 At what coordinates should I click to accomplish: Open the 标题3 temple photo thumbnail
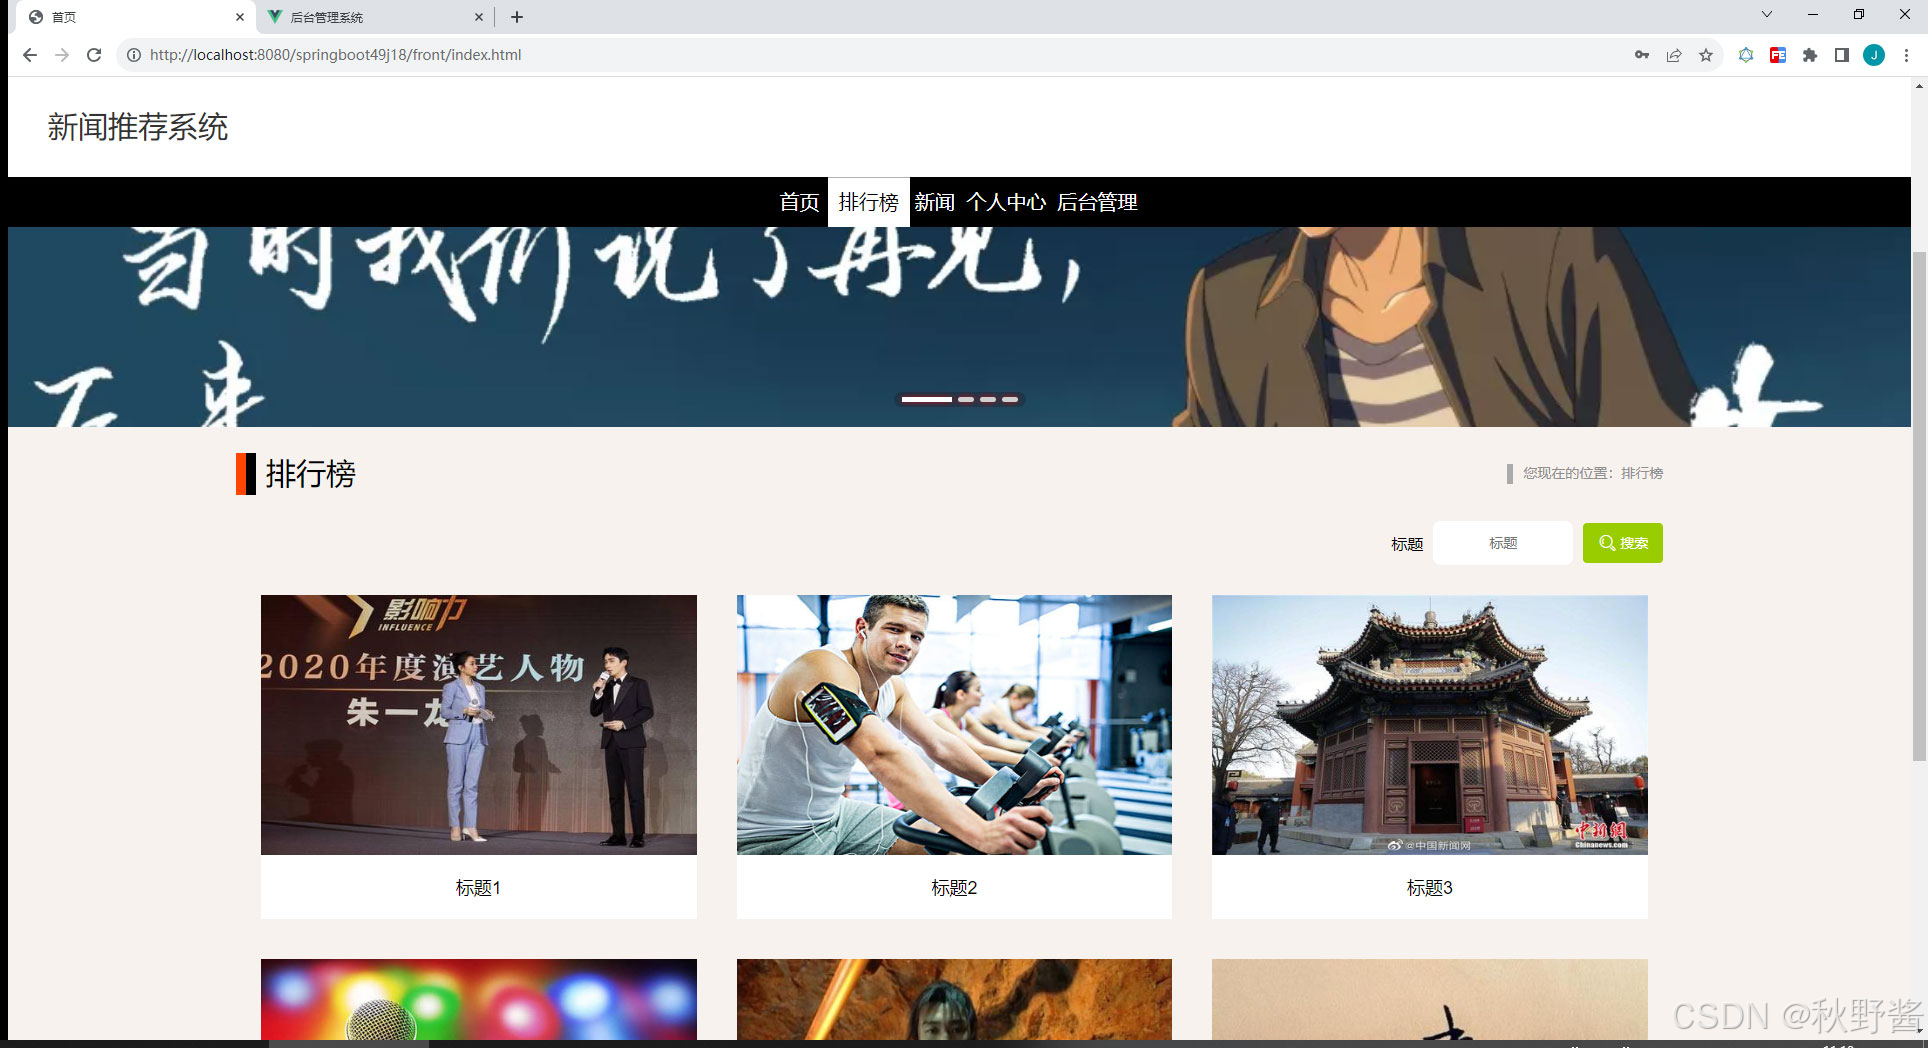tap(1430, 725)
